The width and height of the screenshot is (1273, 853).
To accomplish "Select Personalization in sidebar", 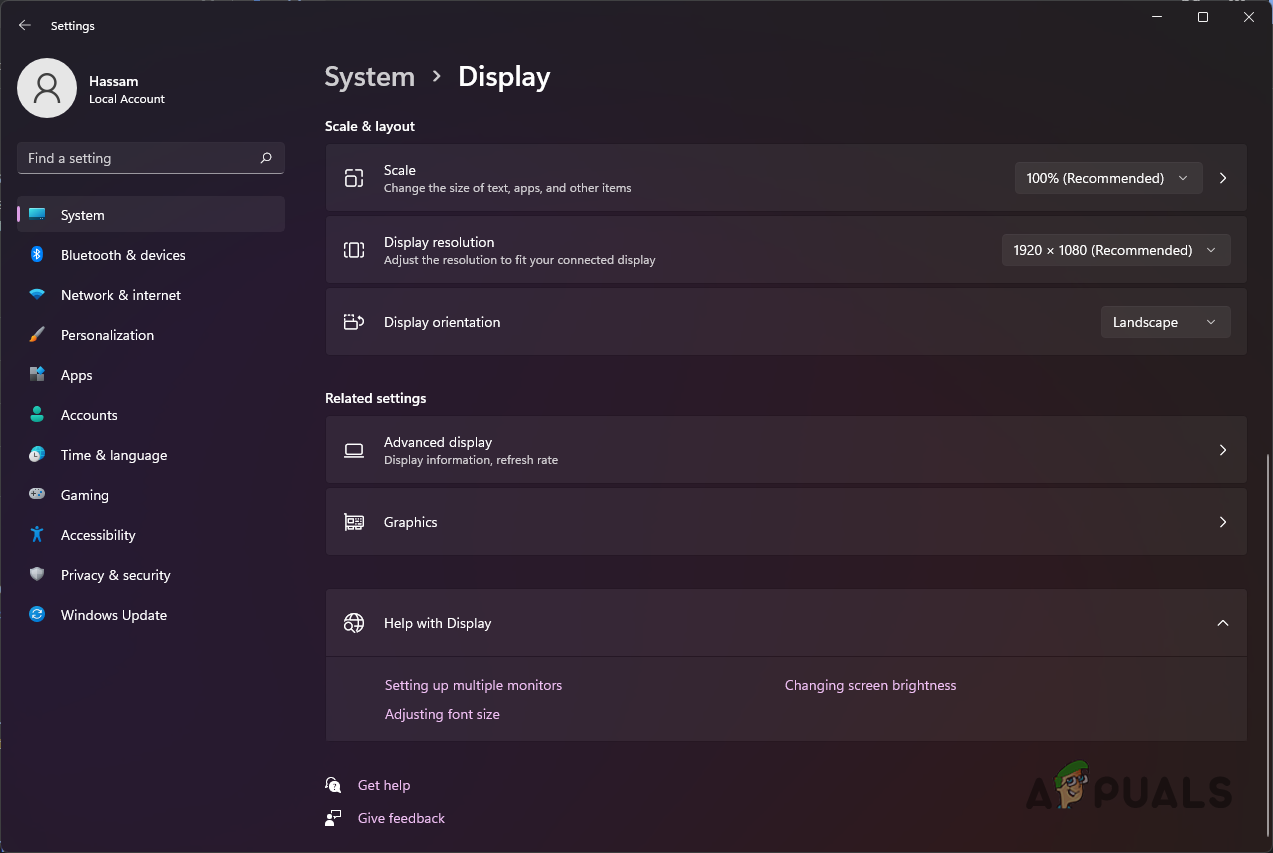I will [x=151, y=335].
